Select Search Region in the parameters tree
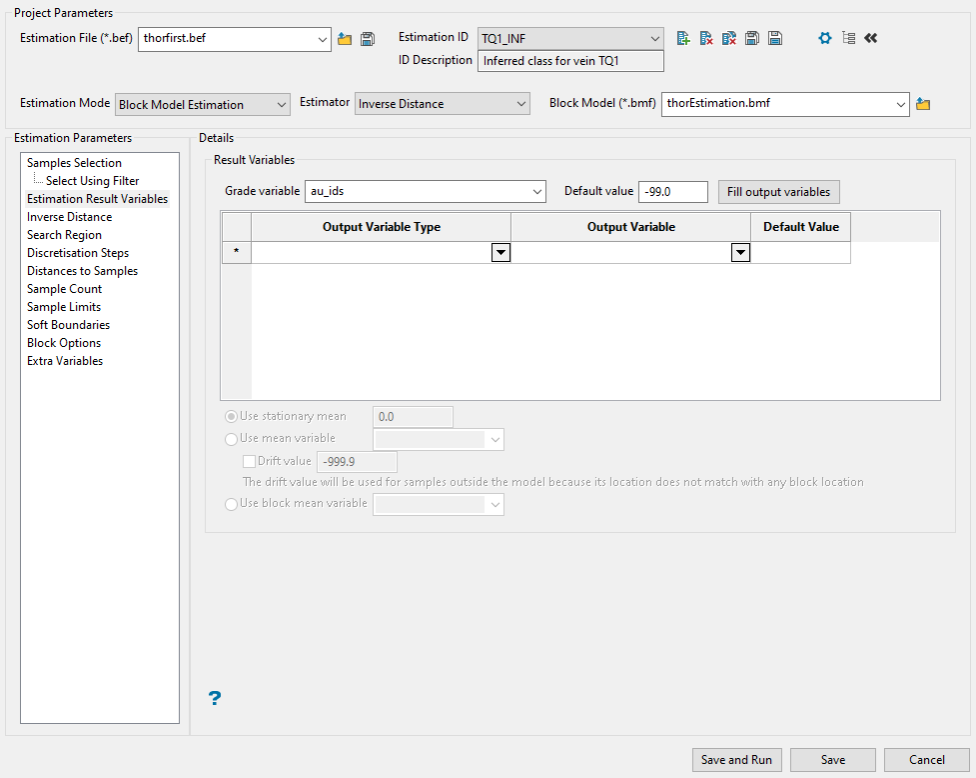The image size is (976, 778). pos(64,235)
